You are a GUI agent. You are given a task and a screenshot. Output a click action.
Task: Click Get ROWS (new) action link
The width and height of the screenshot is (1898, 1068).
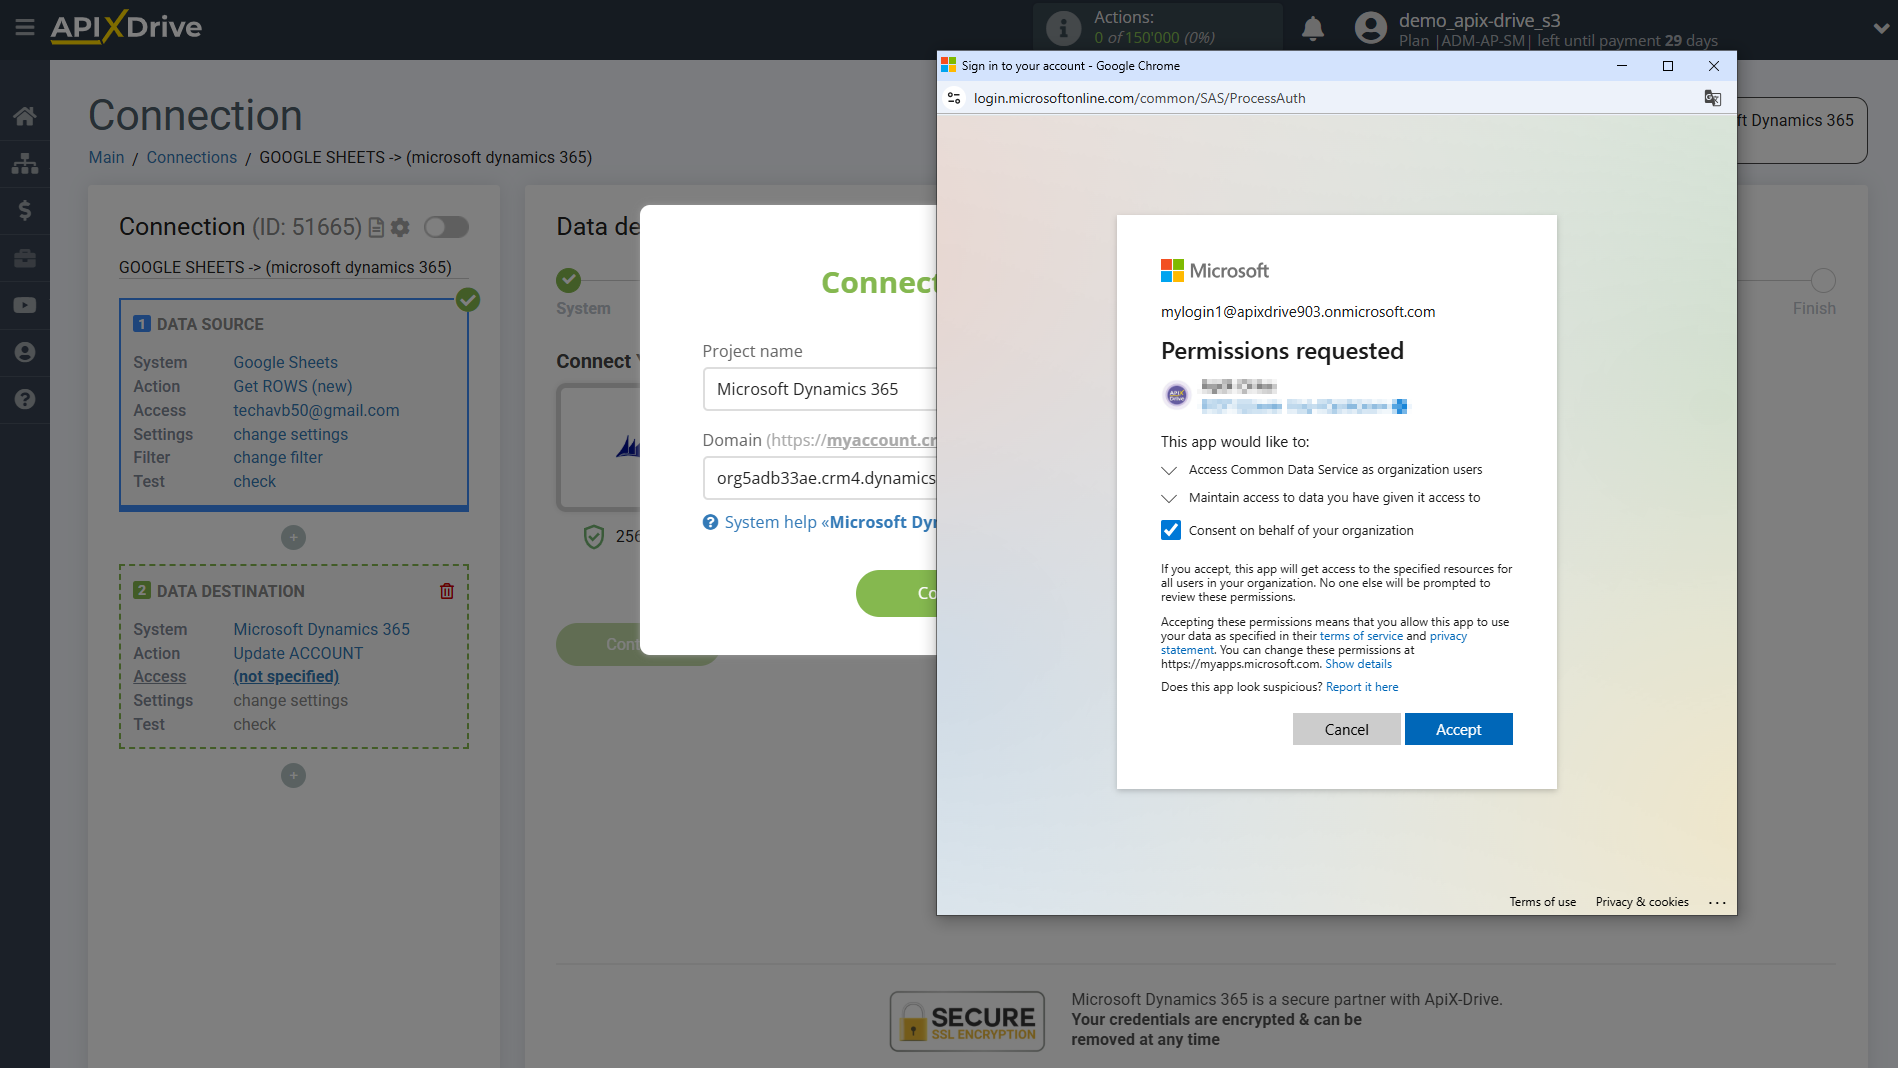click(292, 386)
